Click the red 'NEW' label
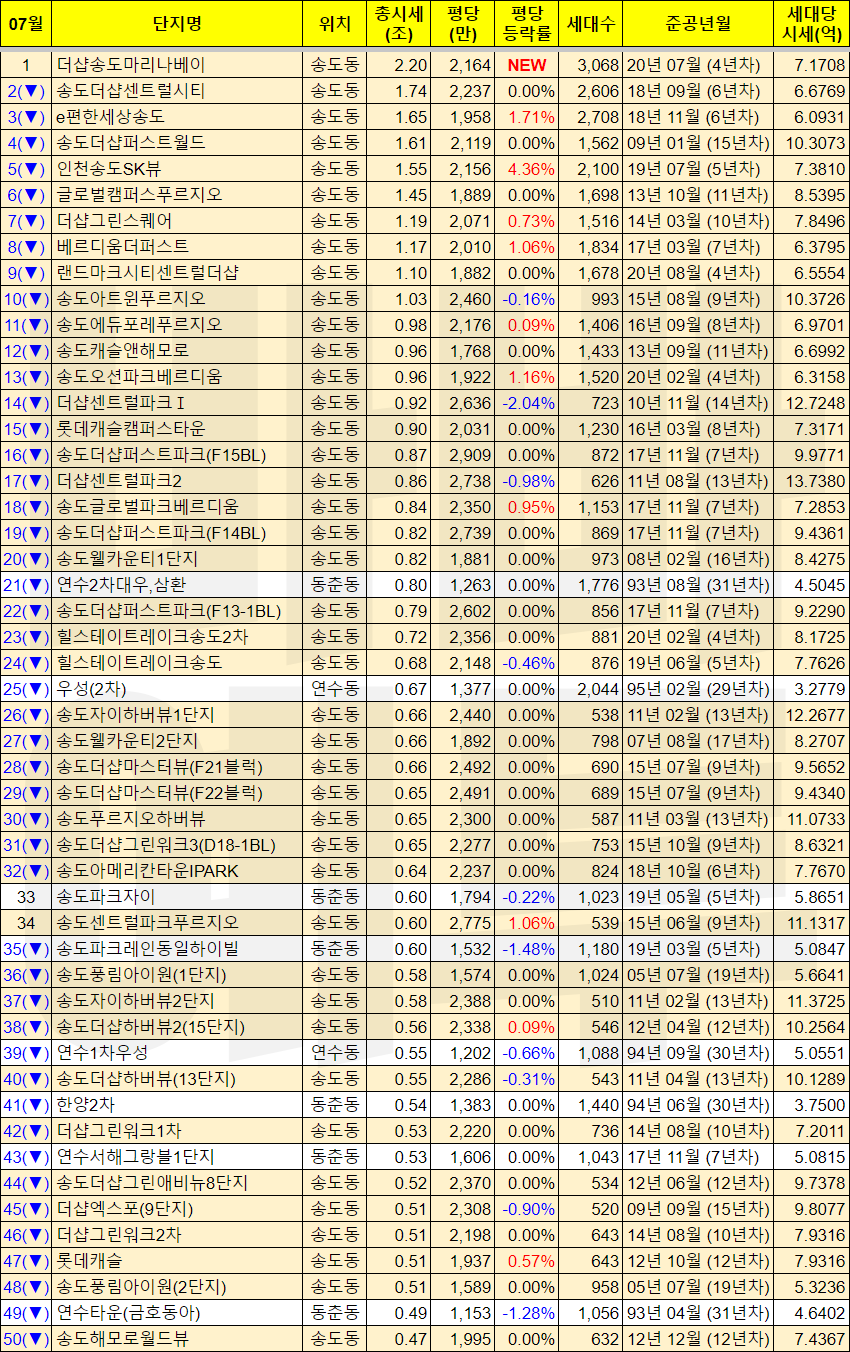Viewport: 850px width, 1352px height. [x=526, y=65]
